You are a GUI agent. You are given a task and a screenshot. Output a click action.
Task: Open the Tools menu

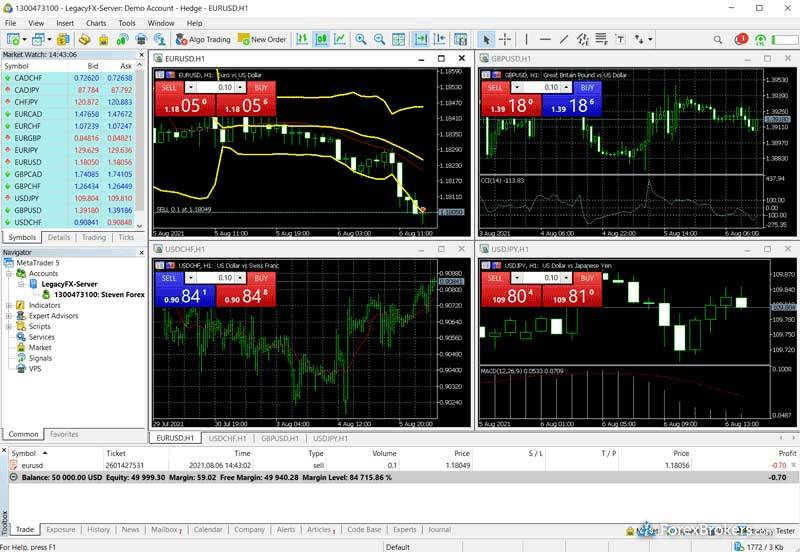tap(127, 23)
